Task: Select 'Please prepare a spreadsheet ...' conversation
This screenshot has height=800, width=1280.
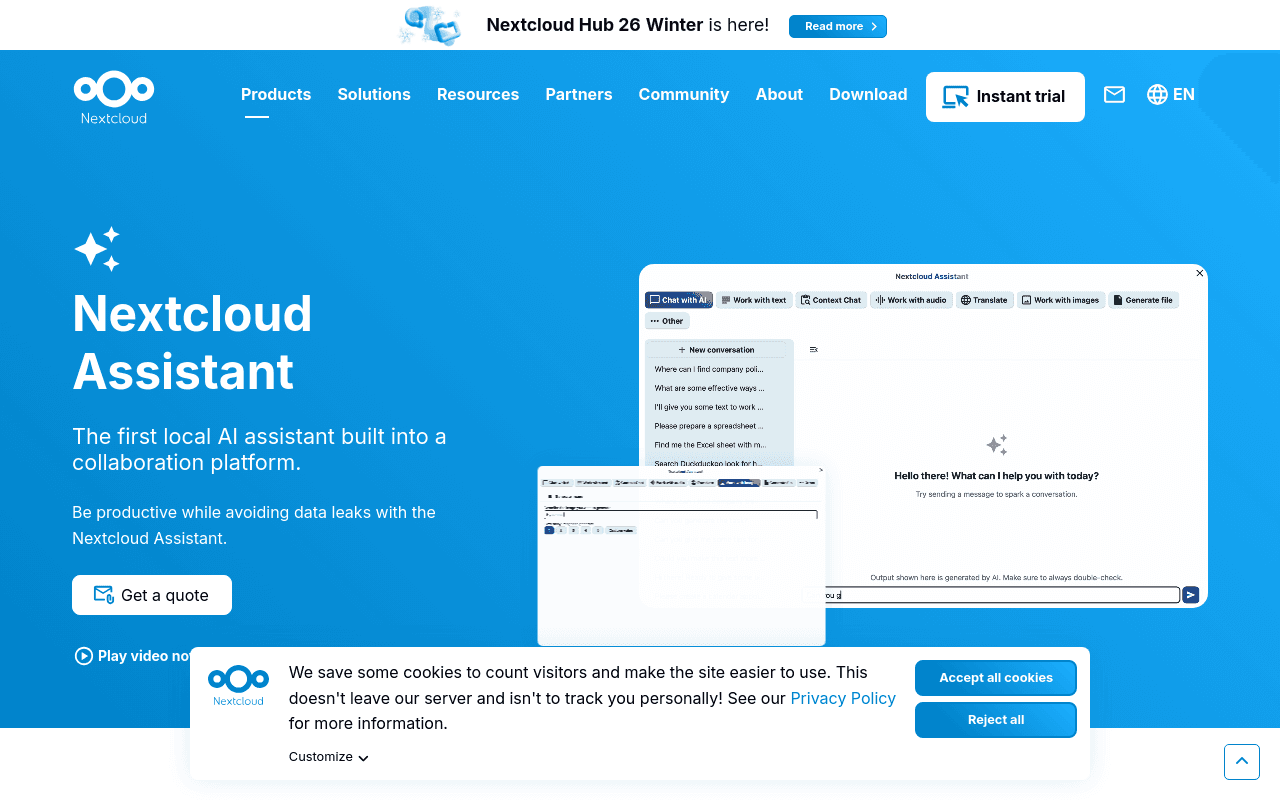Action: pos(709,426)
